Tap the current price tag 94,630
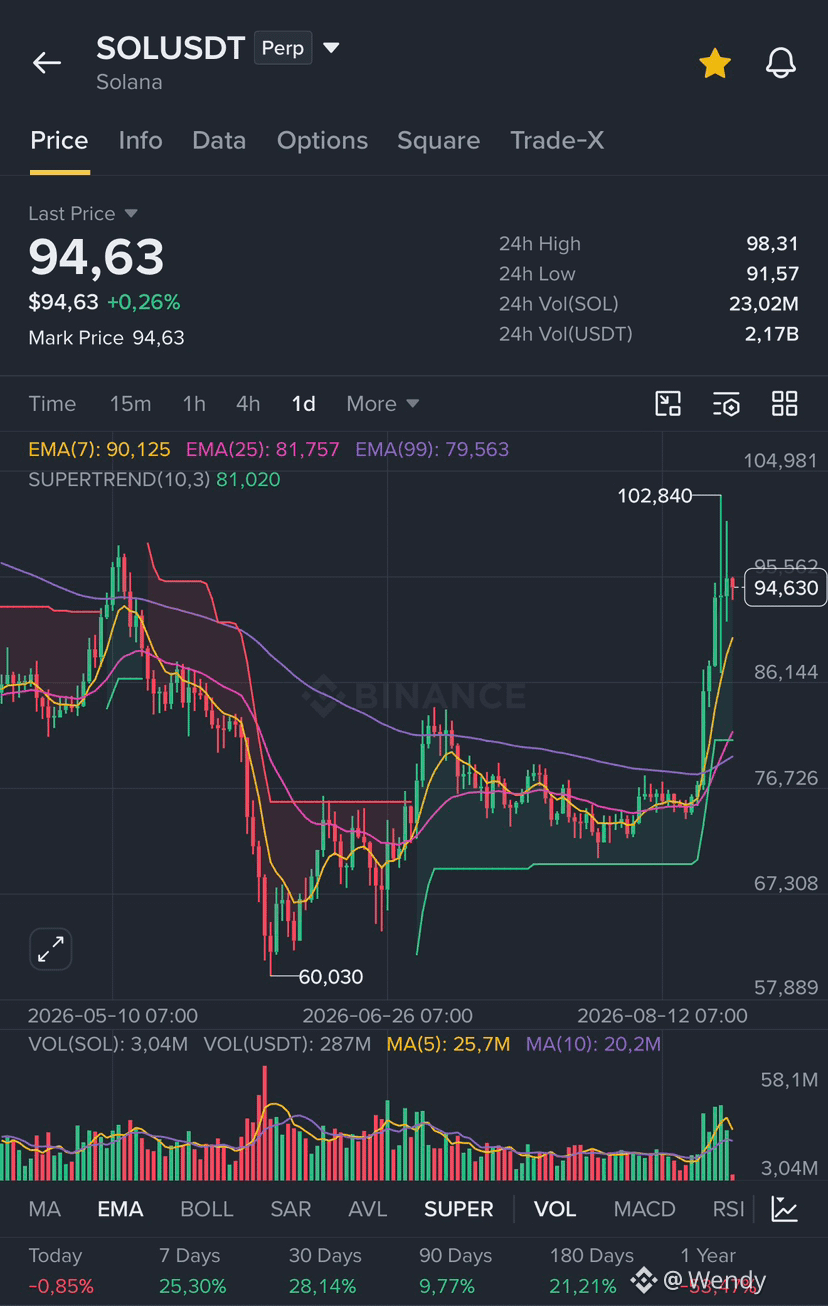 (x=786, y=588)
